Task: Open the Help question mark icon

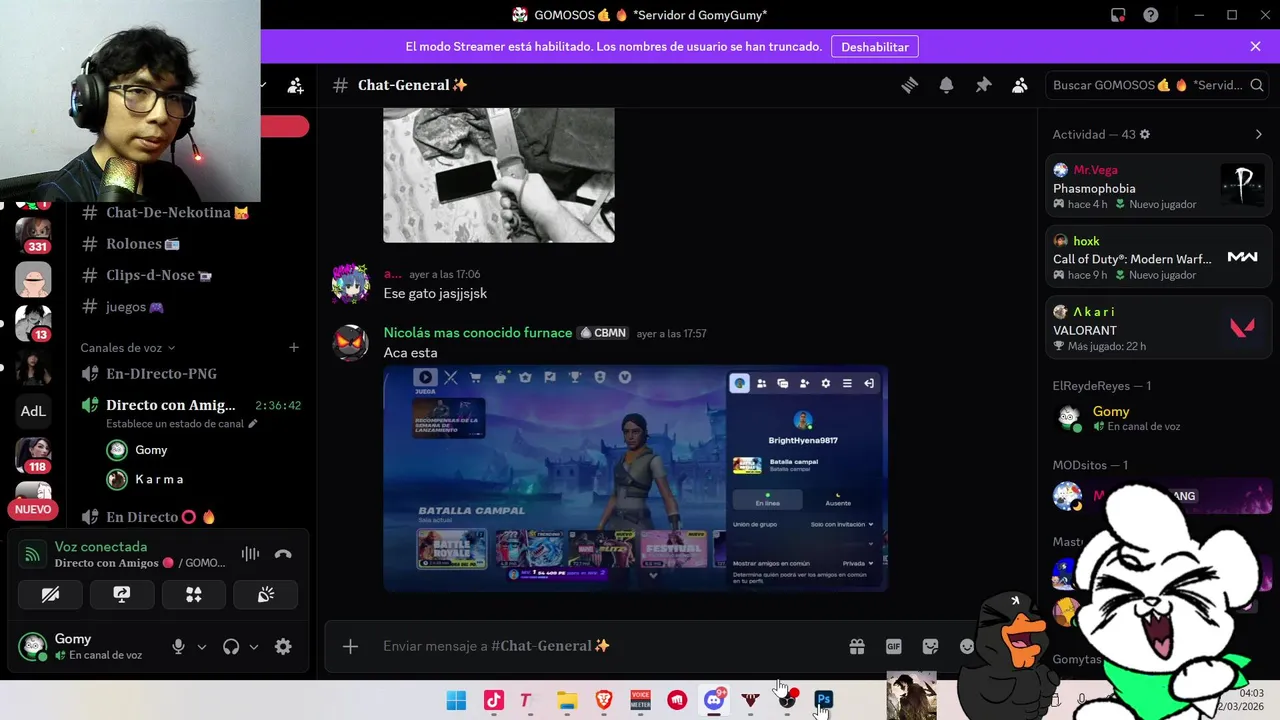Action: [1151, 15]
